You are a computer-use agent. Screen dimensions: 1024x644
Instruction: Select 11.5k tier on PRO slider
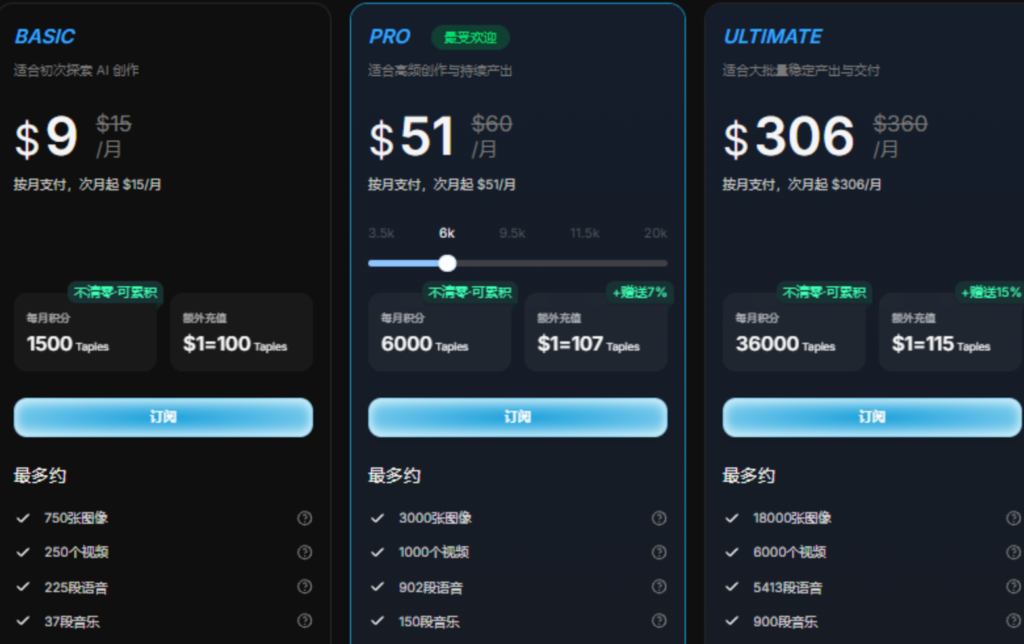click(x=585, y=233)
